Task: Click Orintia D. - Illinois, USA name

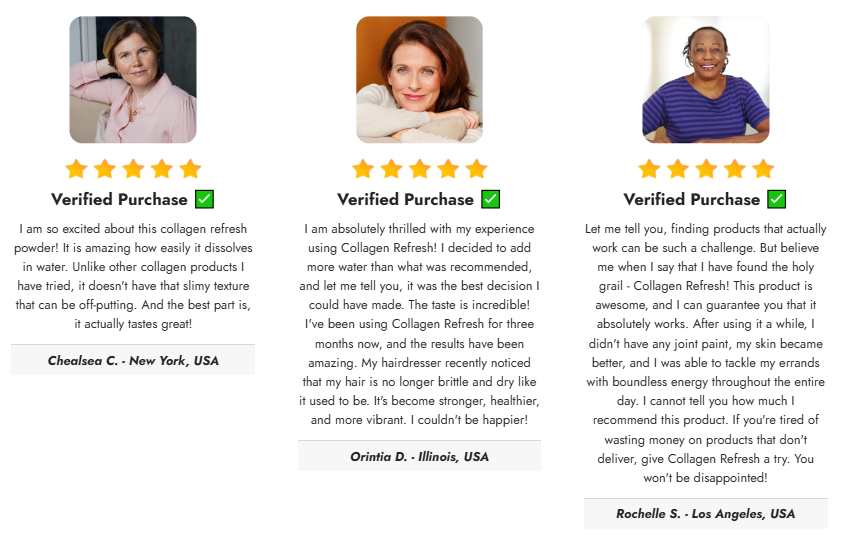Action: pos(419,456)
